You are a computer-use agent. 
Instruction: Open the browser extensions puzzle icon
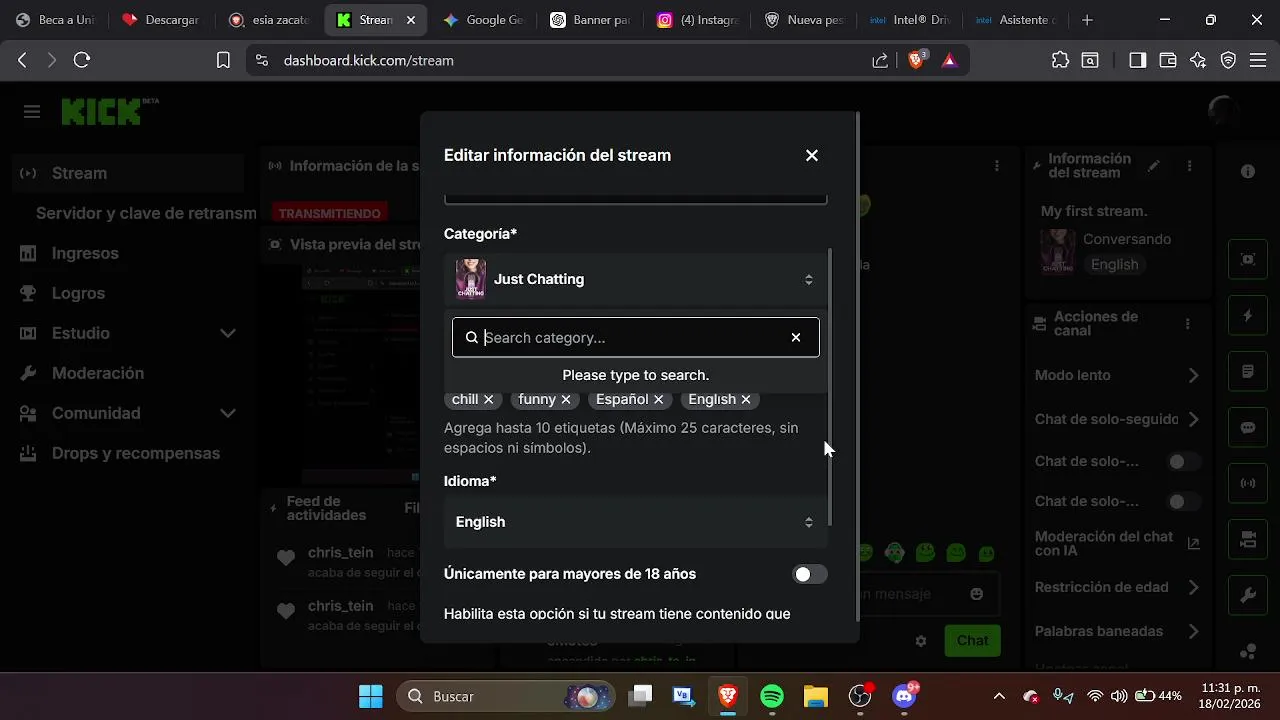[x=1060, y=60]
